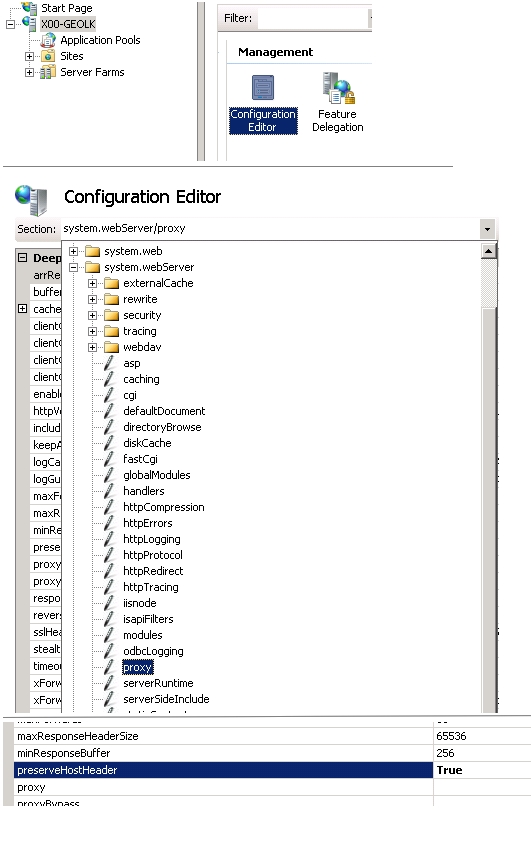
Task: Collapse the X00-GEOLK server node
Action: 10,24
